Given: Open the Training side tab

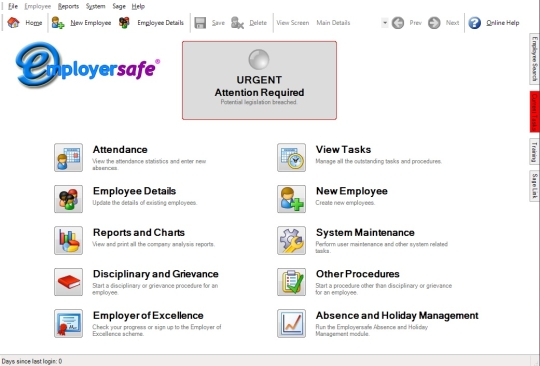Looking at the screenshot, I should tap(534, 151).
